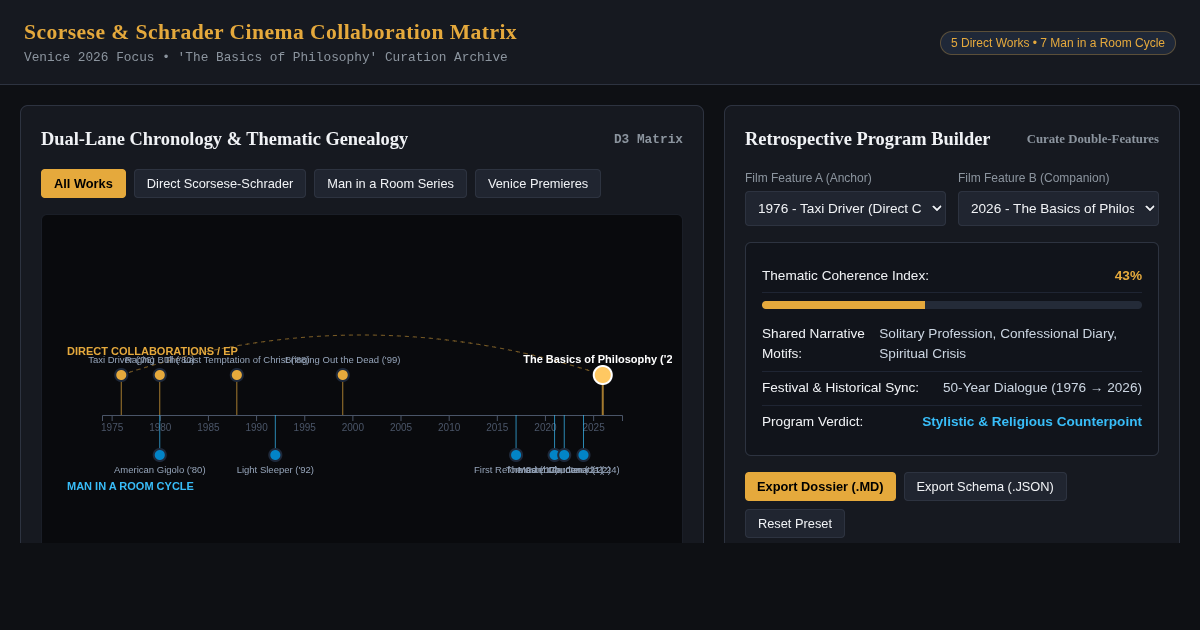Viewport: 1200px width, 630px height.
Task: Click the Scorsese & Schrader page title
Action: (x=270, y=32)
